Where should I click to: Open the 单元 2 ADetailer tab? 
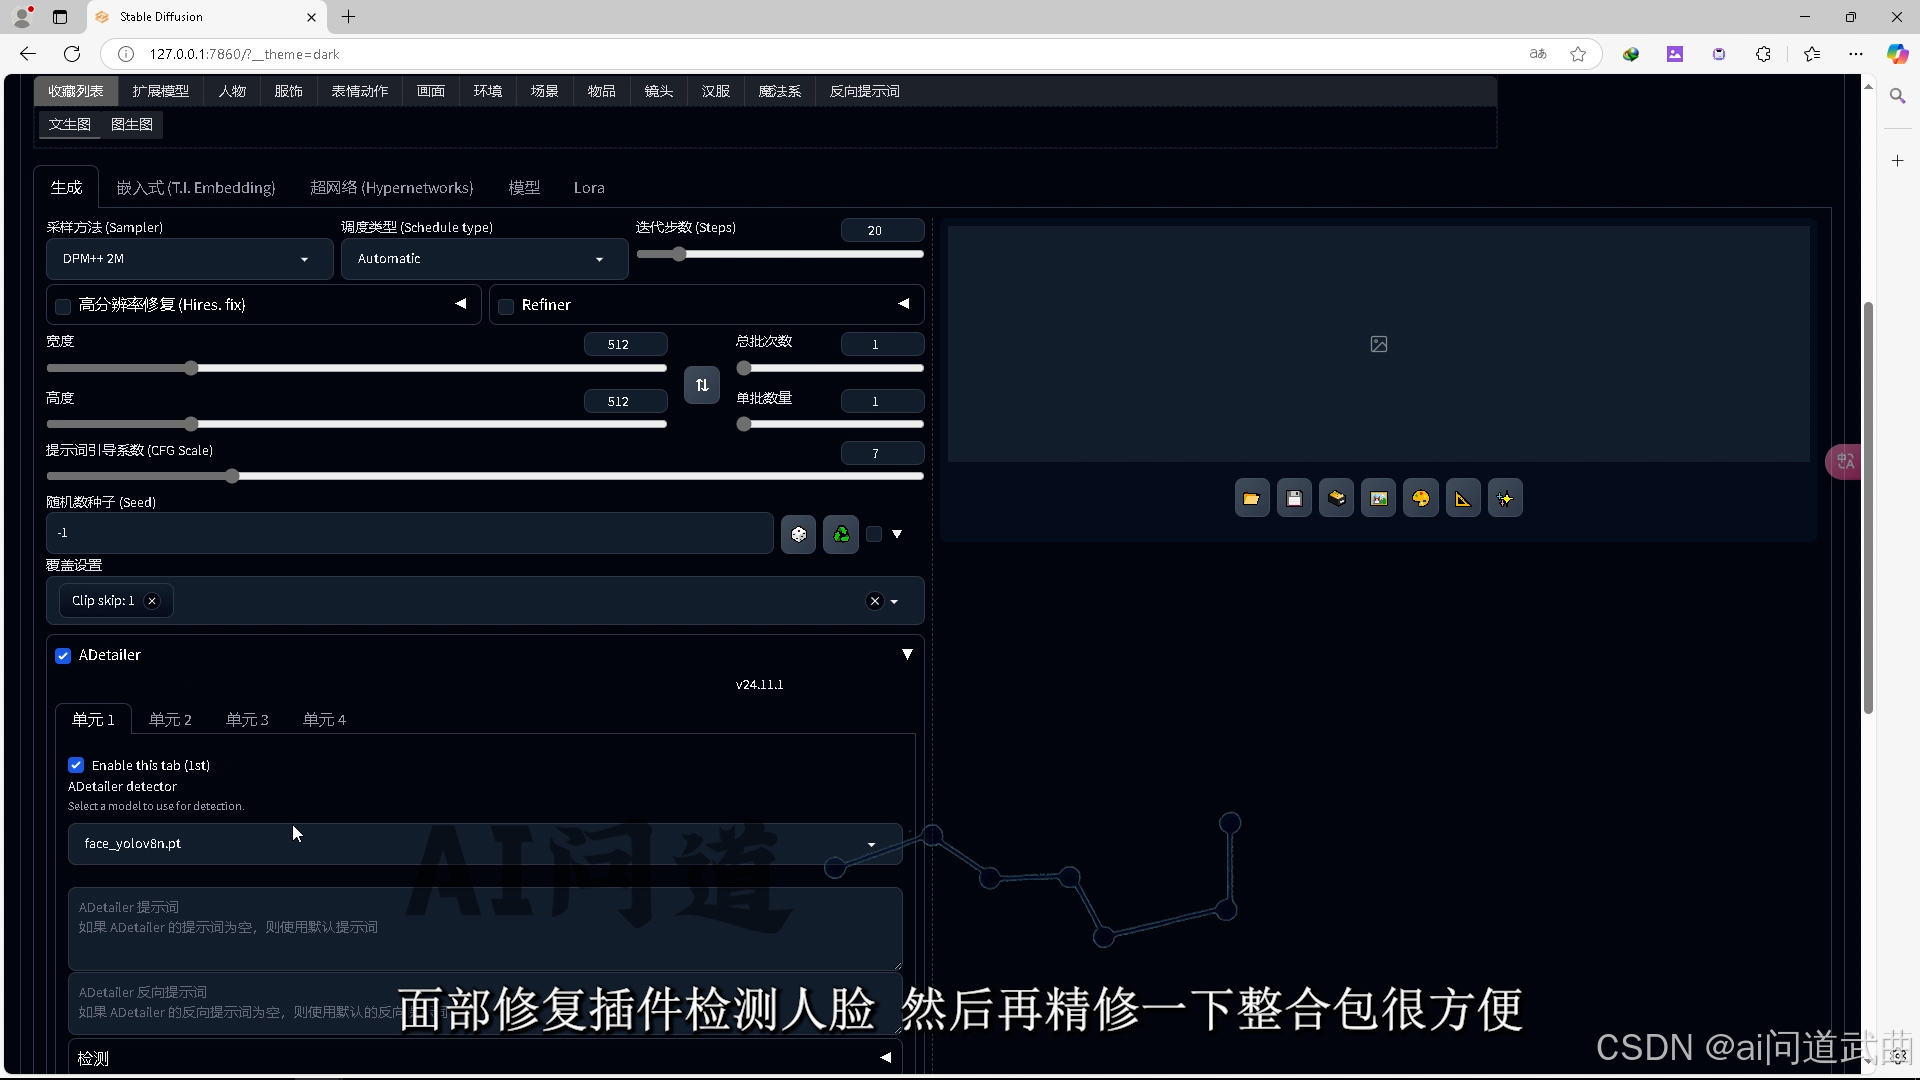pyautogui.click(x=170, y=720)
